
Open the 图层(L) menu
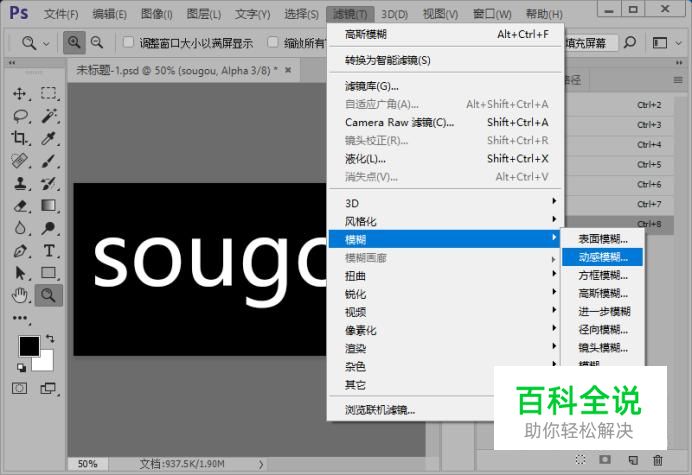point(203,14)
